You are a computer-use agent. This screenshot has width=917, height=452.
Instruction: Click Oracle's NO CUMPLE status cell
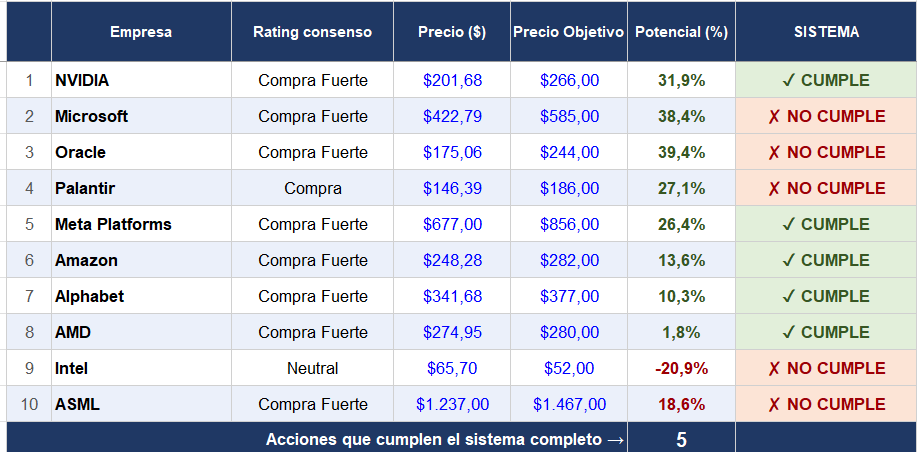(826, 152)
